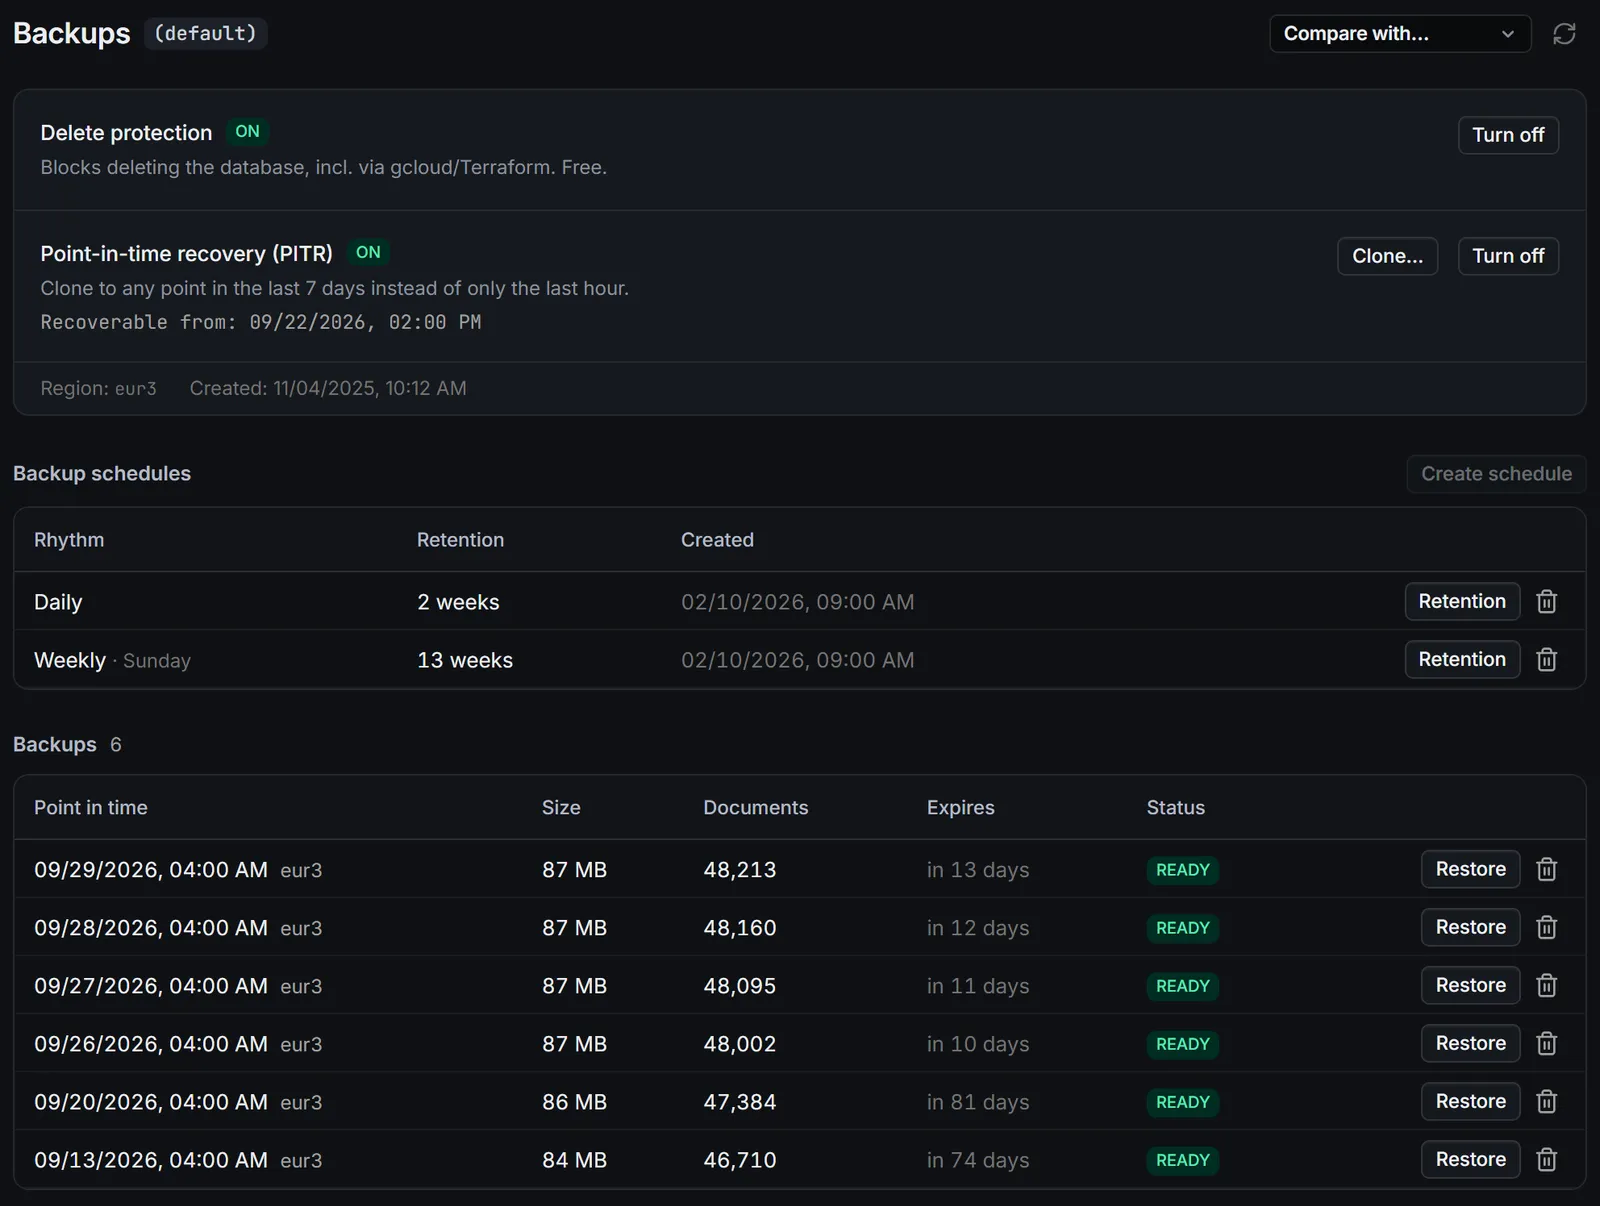This screenshot has width=1600, height=1206.
Task: Open the Compare with dropdown
Action: click(1400, 34)
